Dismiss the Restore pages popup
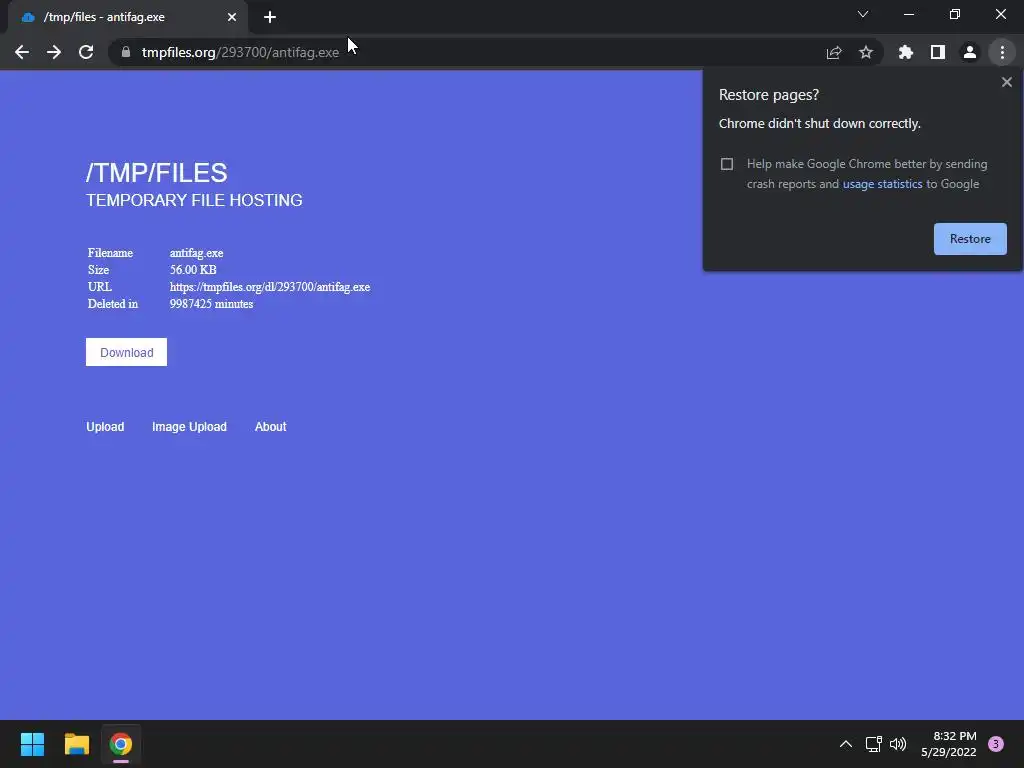Screen dimensions: 1024x768 tap(1006, 82)
